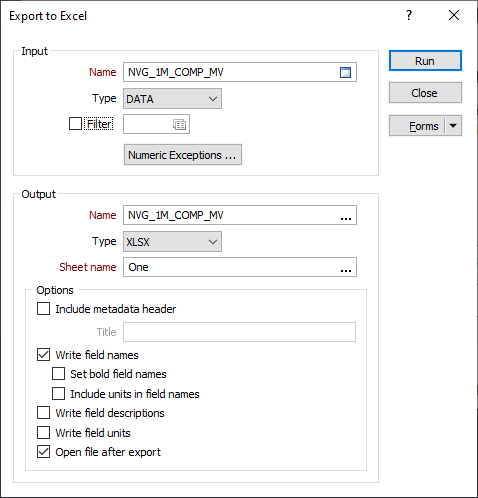The height and width of the screenshot is (498, 478).
Task: Enable Write field descriptions checkbox
Action: [43, 413]
